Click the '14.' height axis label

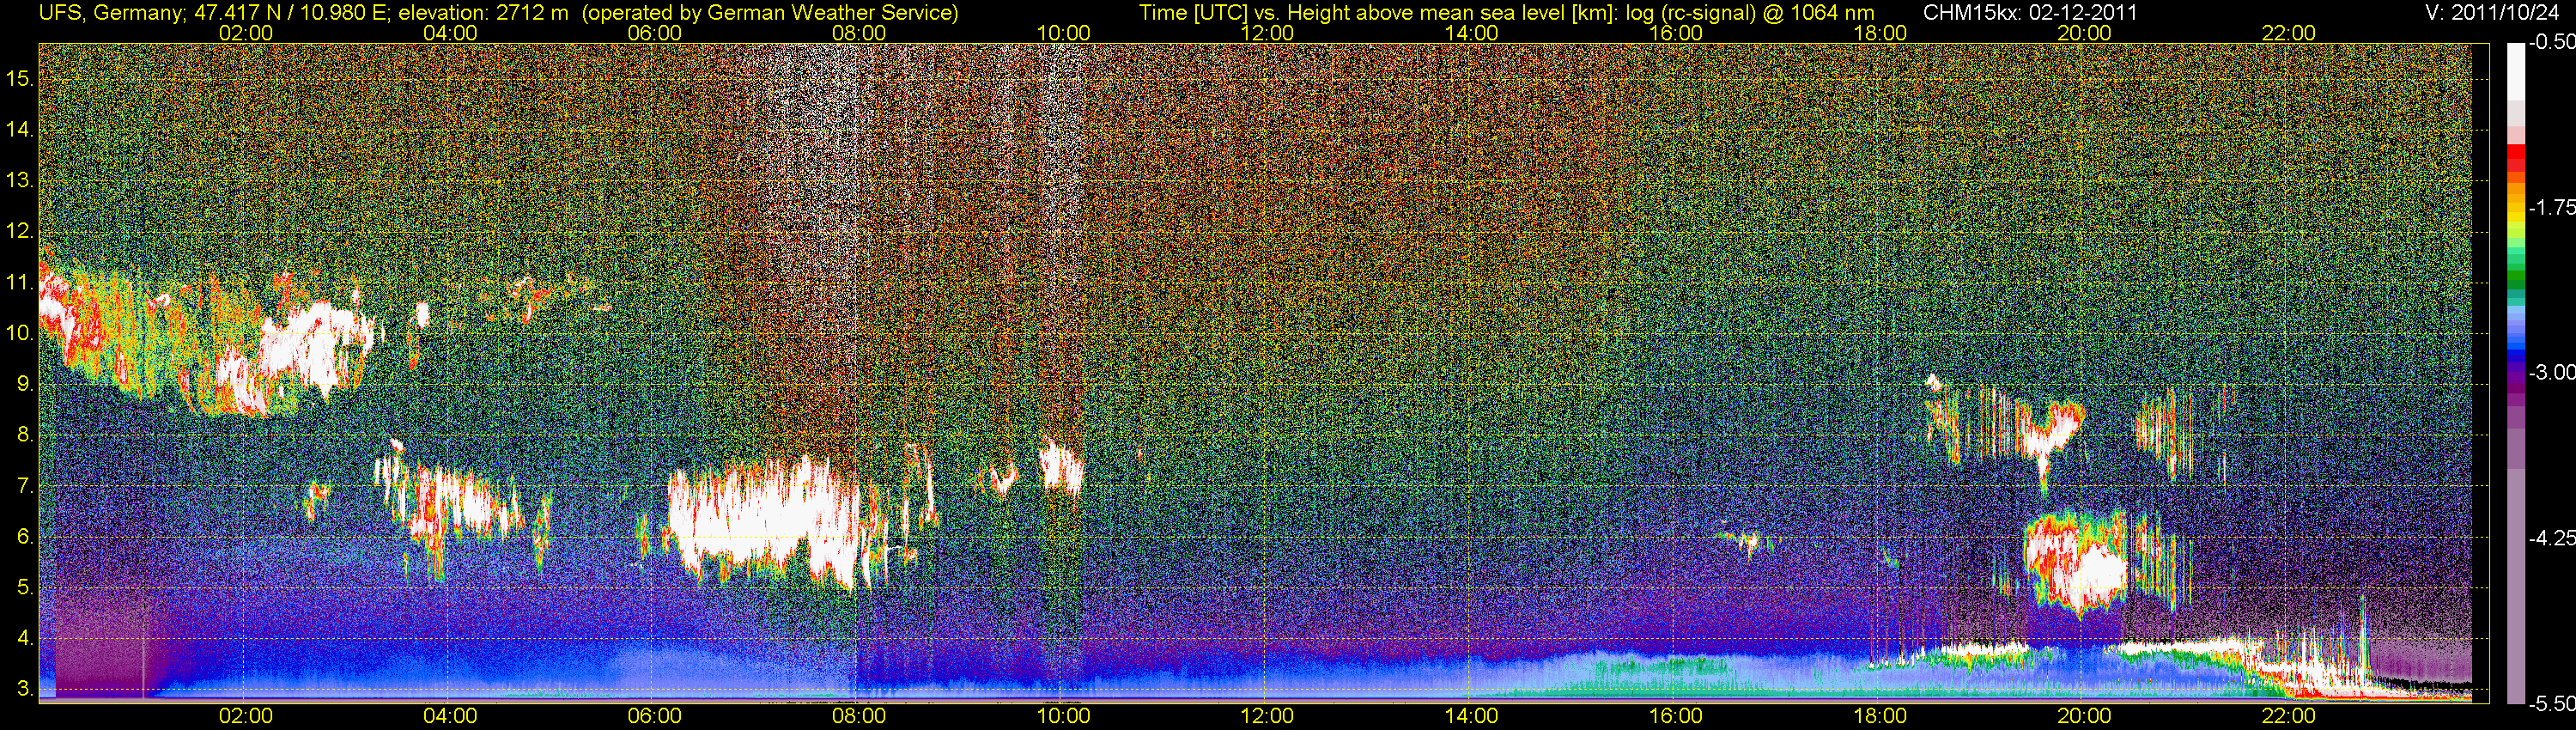[20, 130]
